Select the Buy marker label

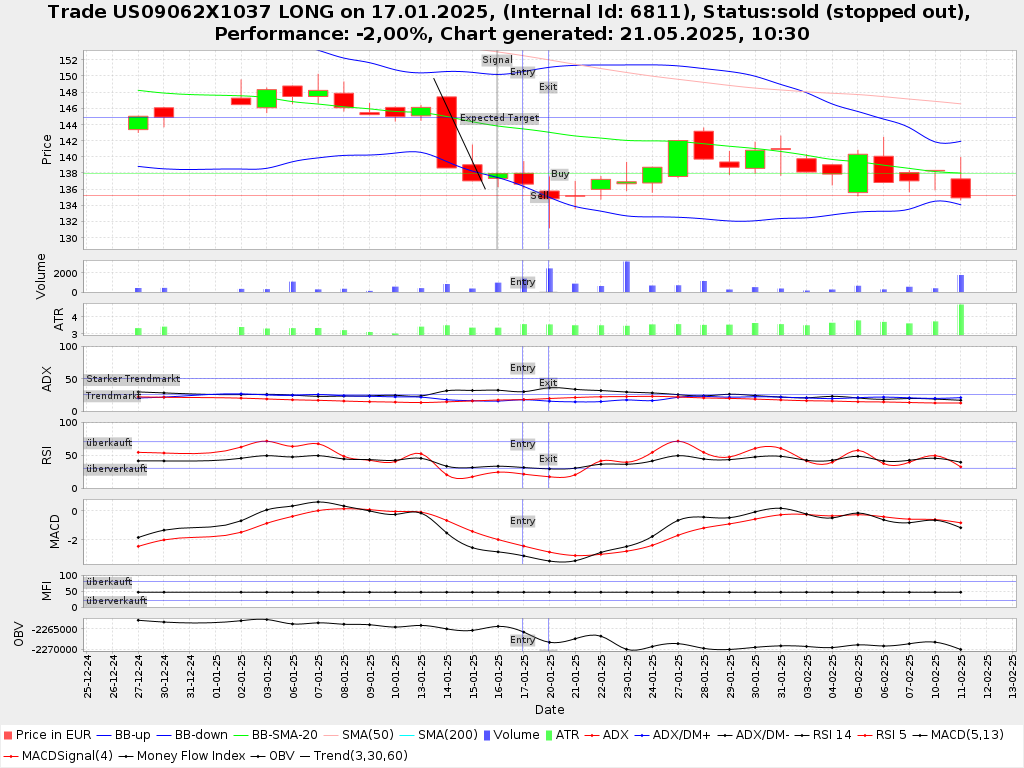[560, 174]
